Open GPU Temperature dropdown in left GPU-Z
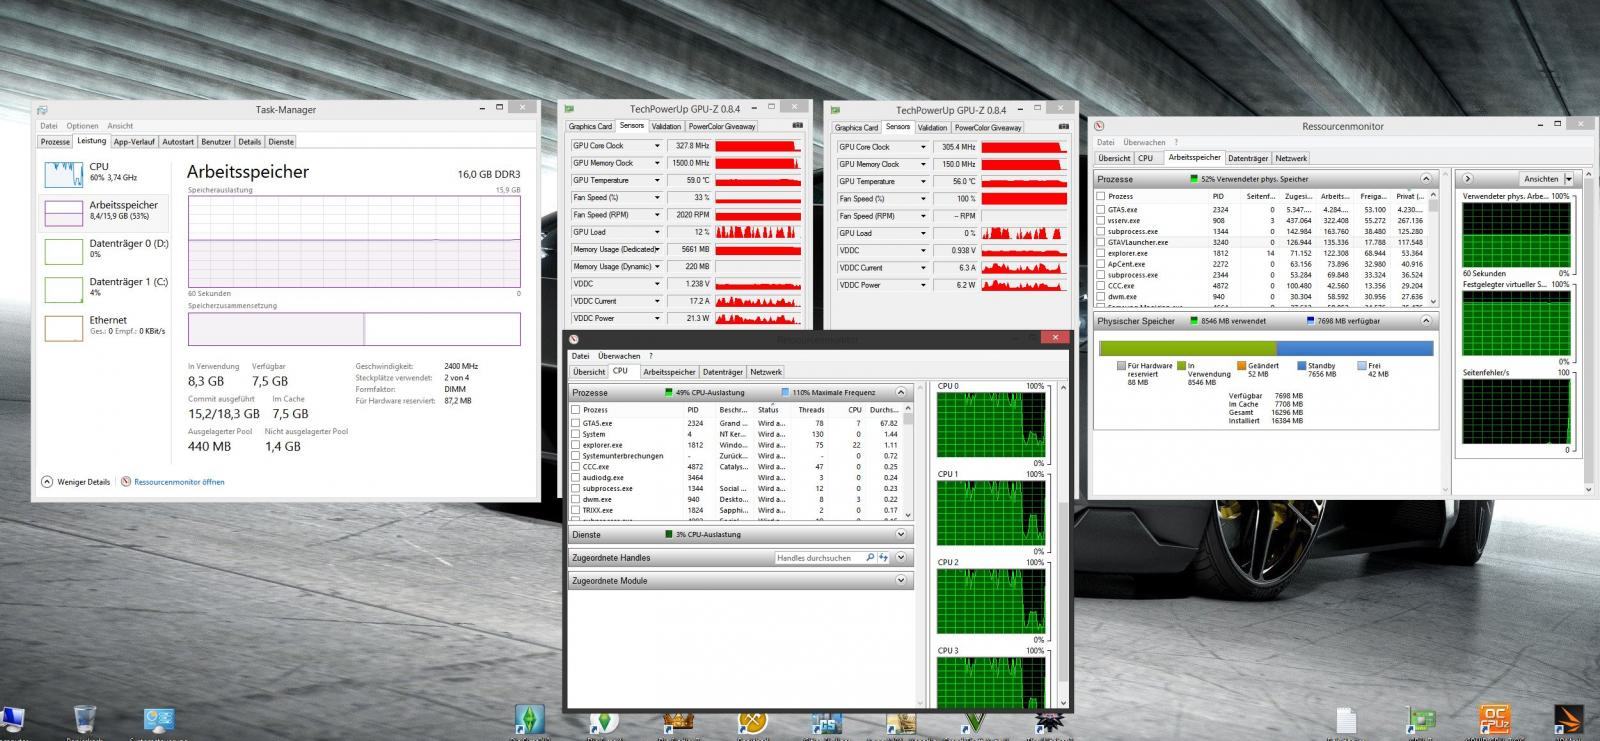 click(657, 180)
